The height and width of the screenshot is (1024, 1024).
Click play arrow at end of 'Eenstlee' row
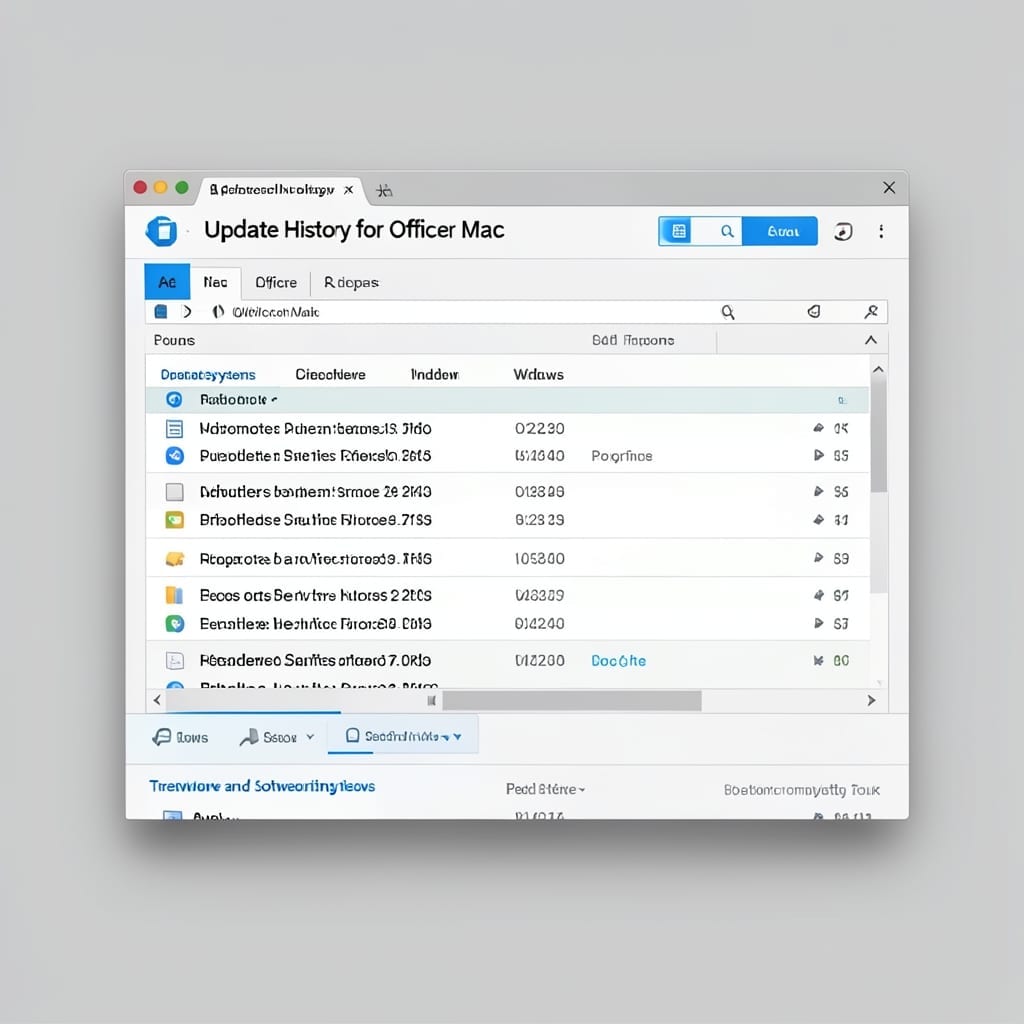818,623
